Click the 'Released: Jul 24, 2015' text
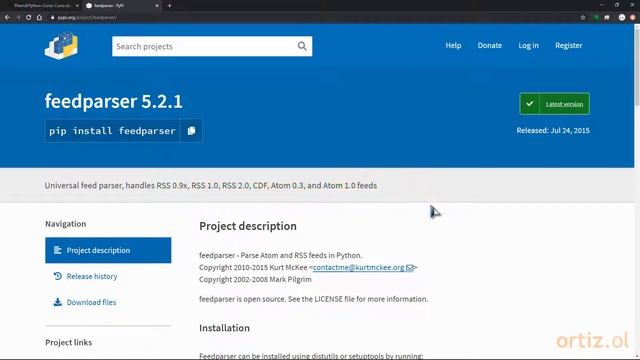This screenshot has width=640, height=360. (553, 131)
